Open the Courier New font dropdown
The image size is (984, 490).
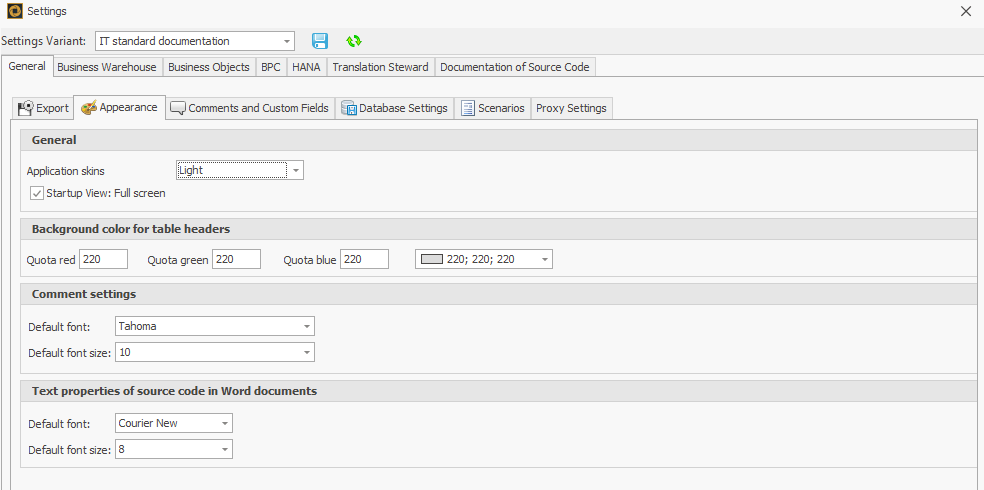(x=224, y=423)
